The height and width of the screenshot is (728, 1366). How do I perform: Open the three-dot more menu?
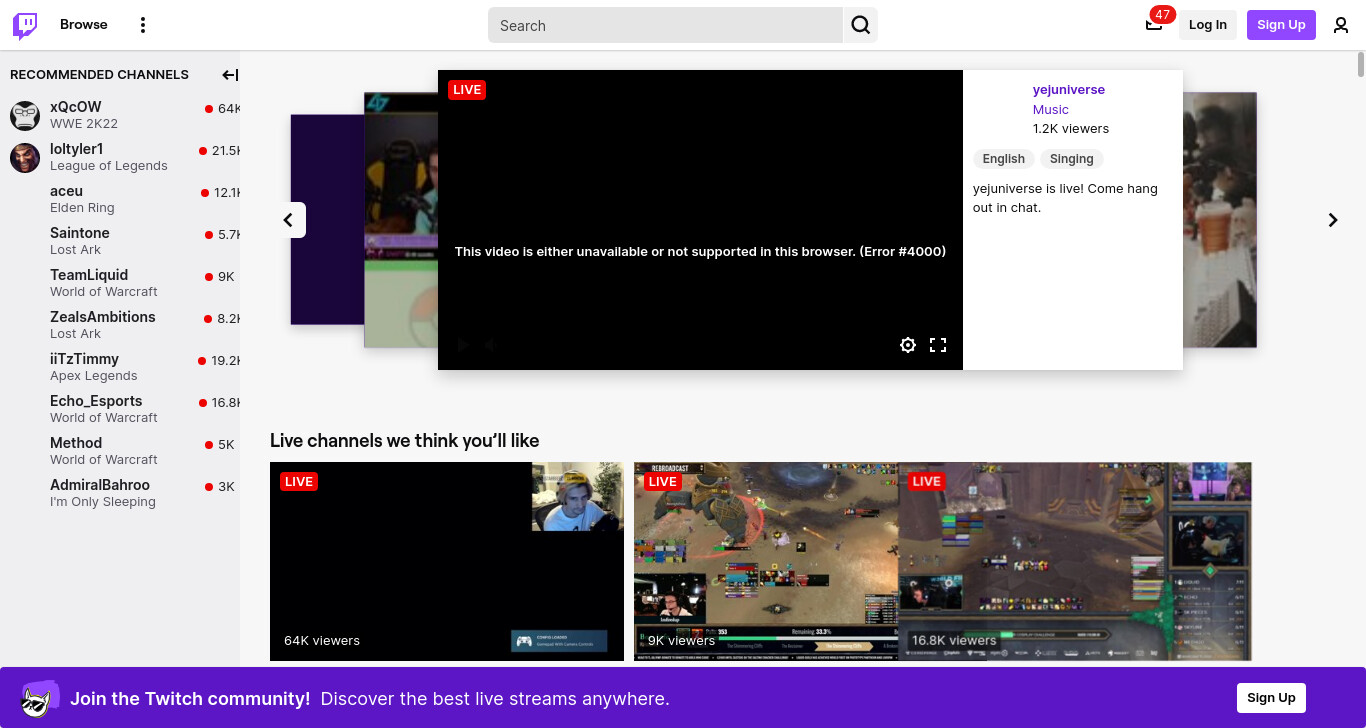point(143,25)
